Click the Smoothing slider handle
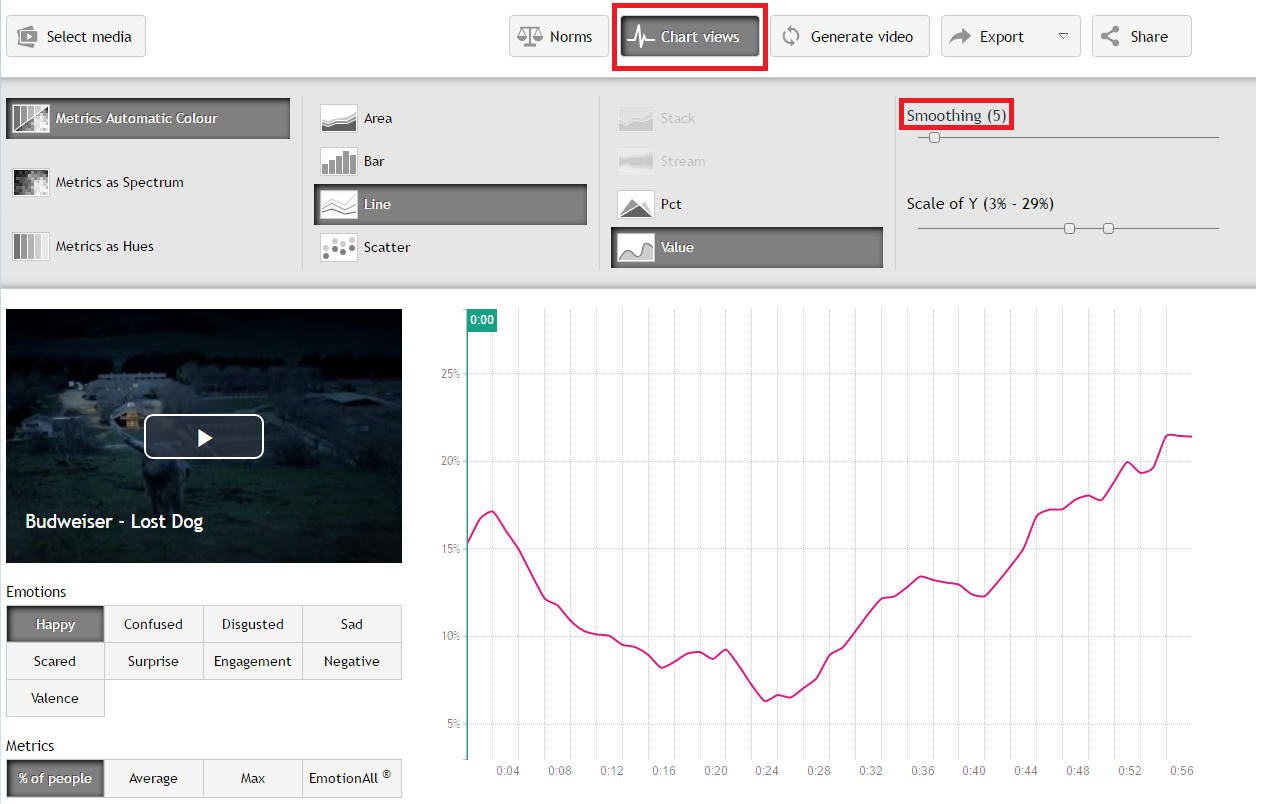The height and width of the screenshot is (804, 1278). (x=934, y=138)
